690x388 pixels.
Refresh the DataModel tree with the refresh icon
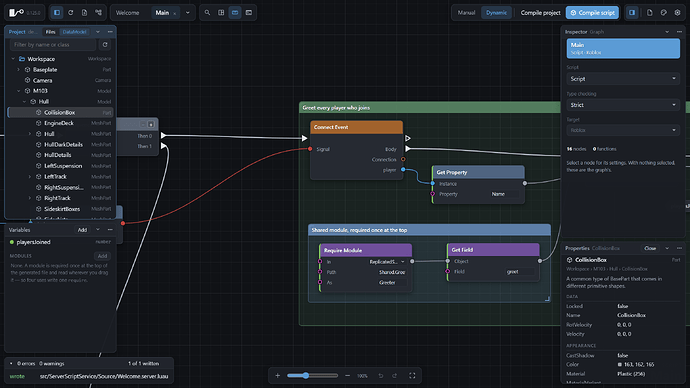[x=105, y=44]
